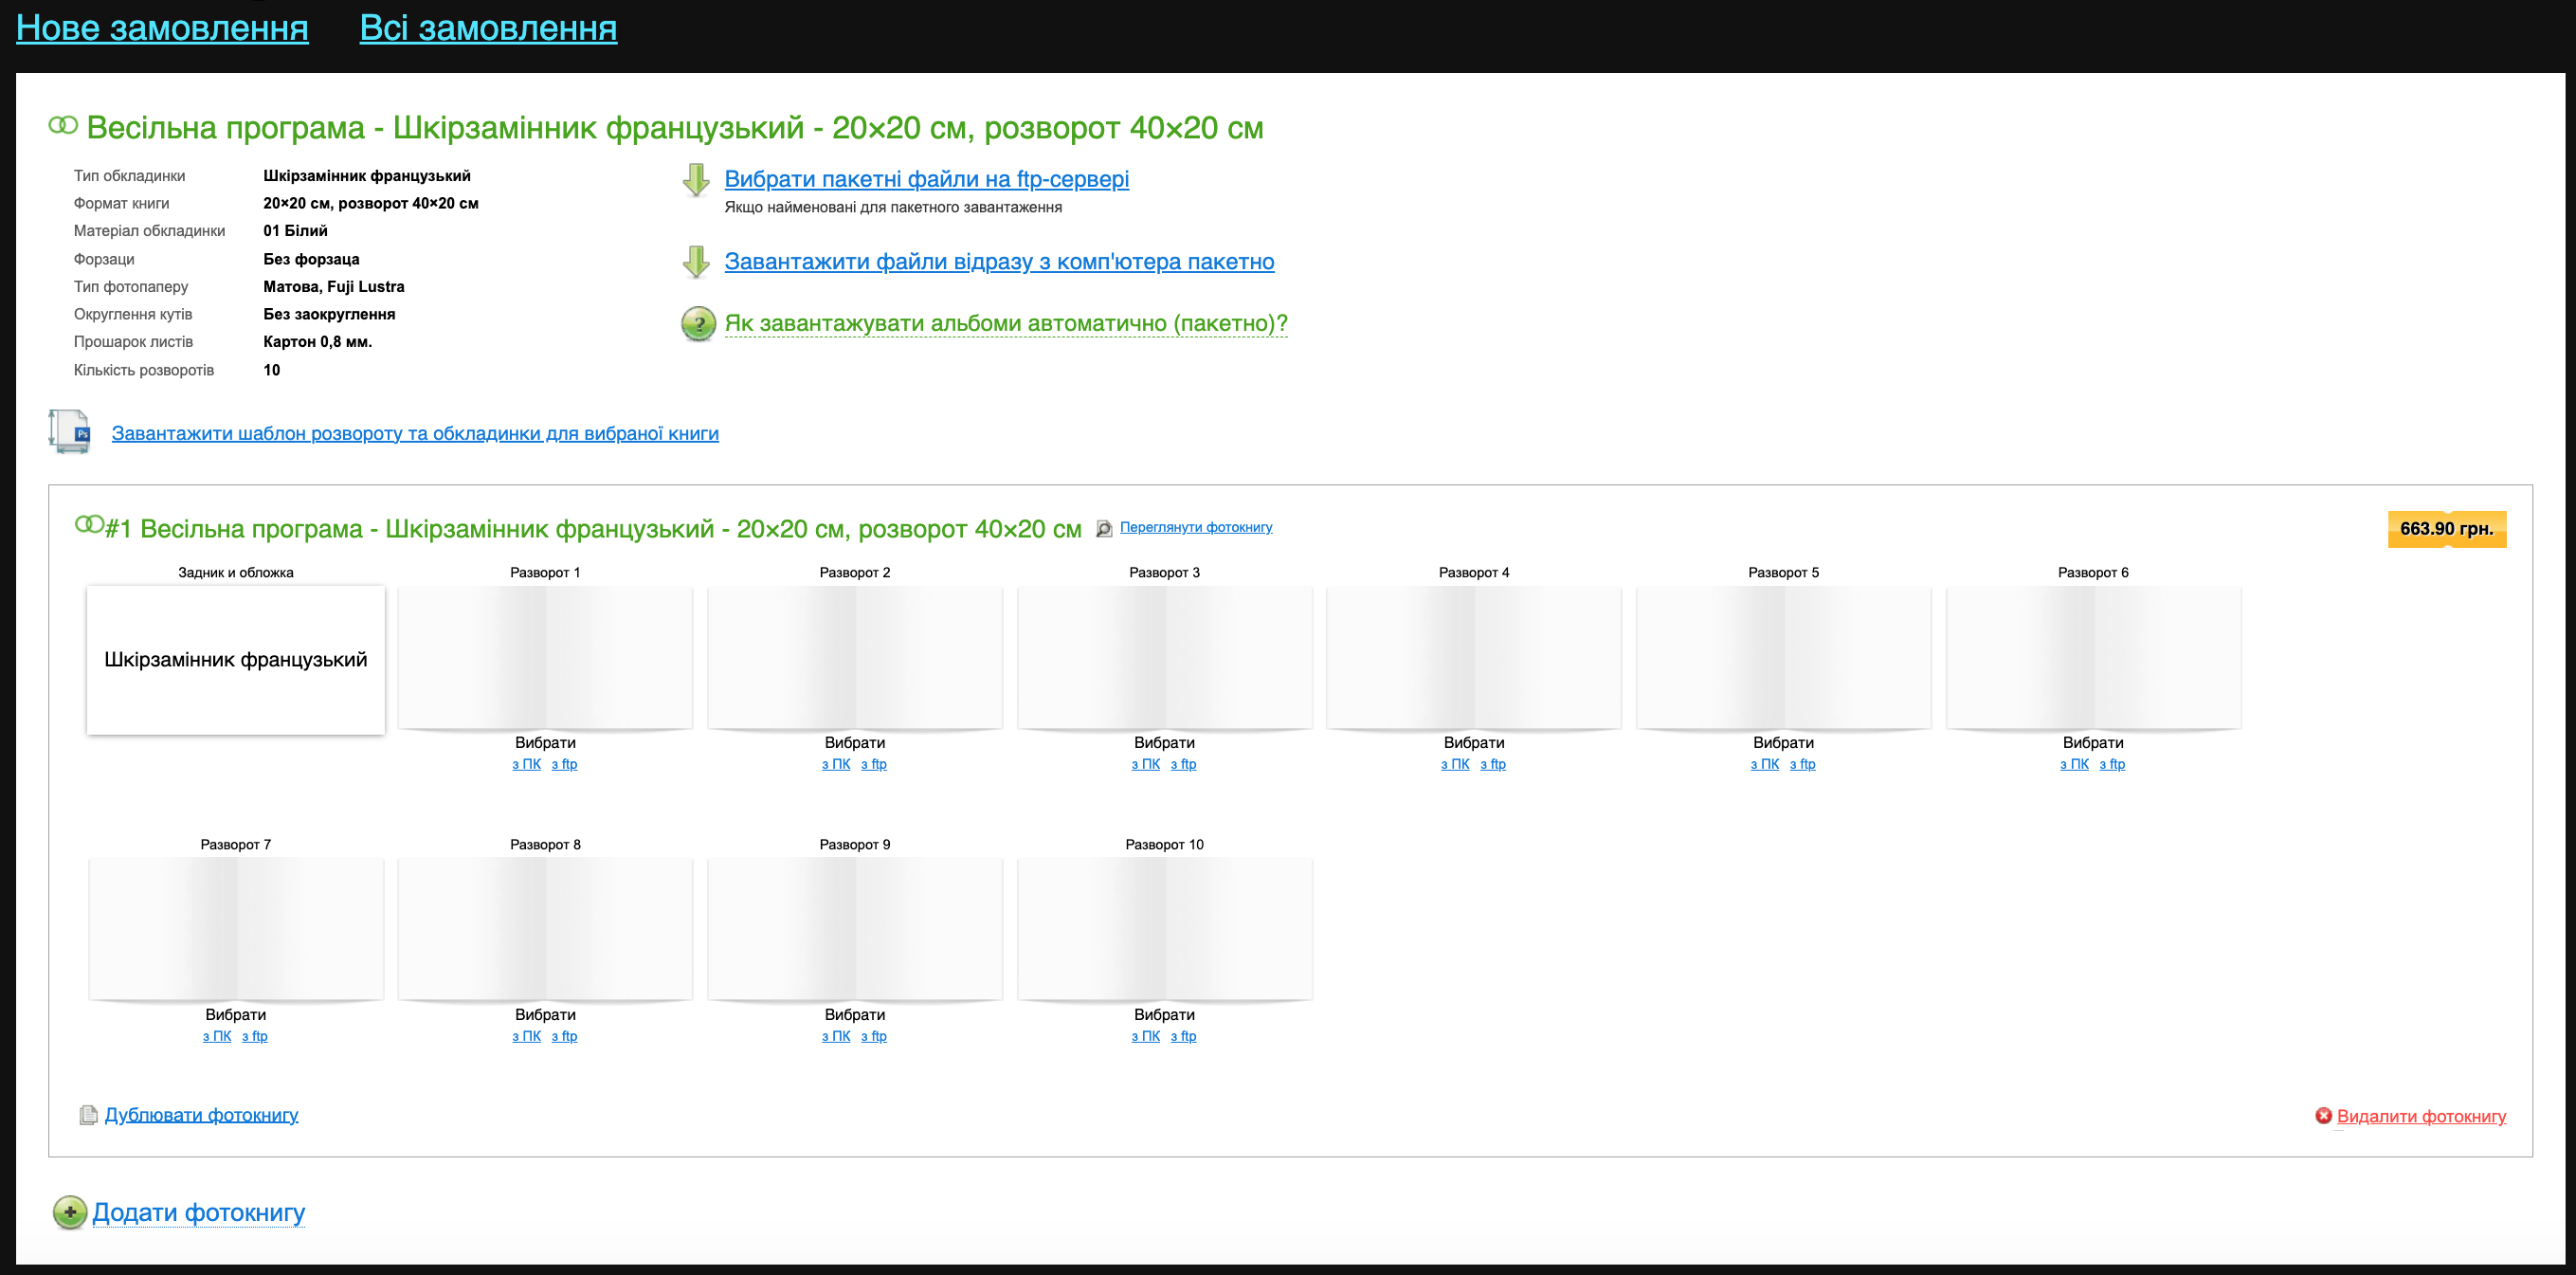This screenshot has height=1275, width=2576.
Task: Click green arrow icon for batch computer upload
Action: 696,262
